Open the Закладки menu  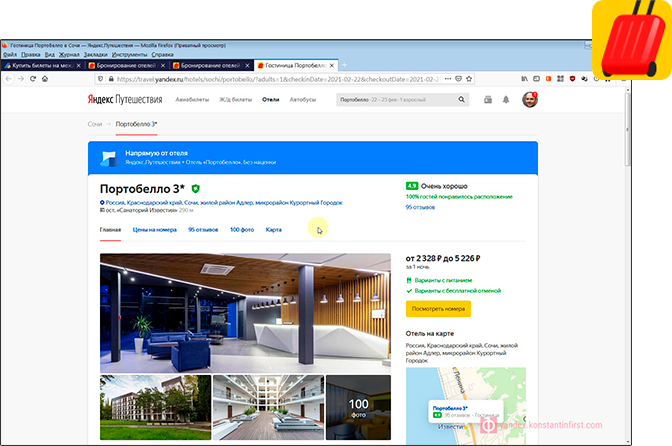coord(96,54)
